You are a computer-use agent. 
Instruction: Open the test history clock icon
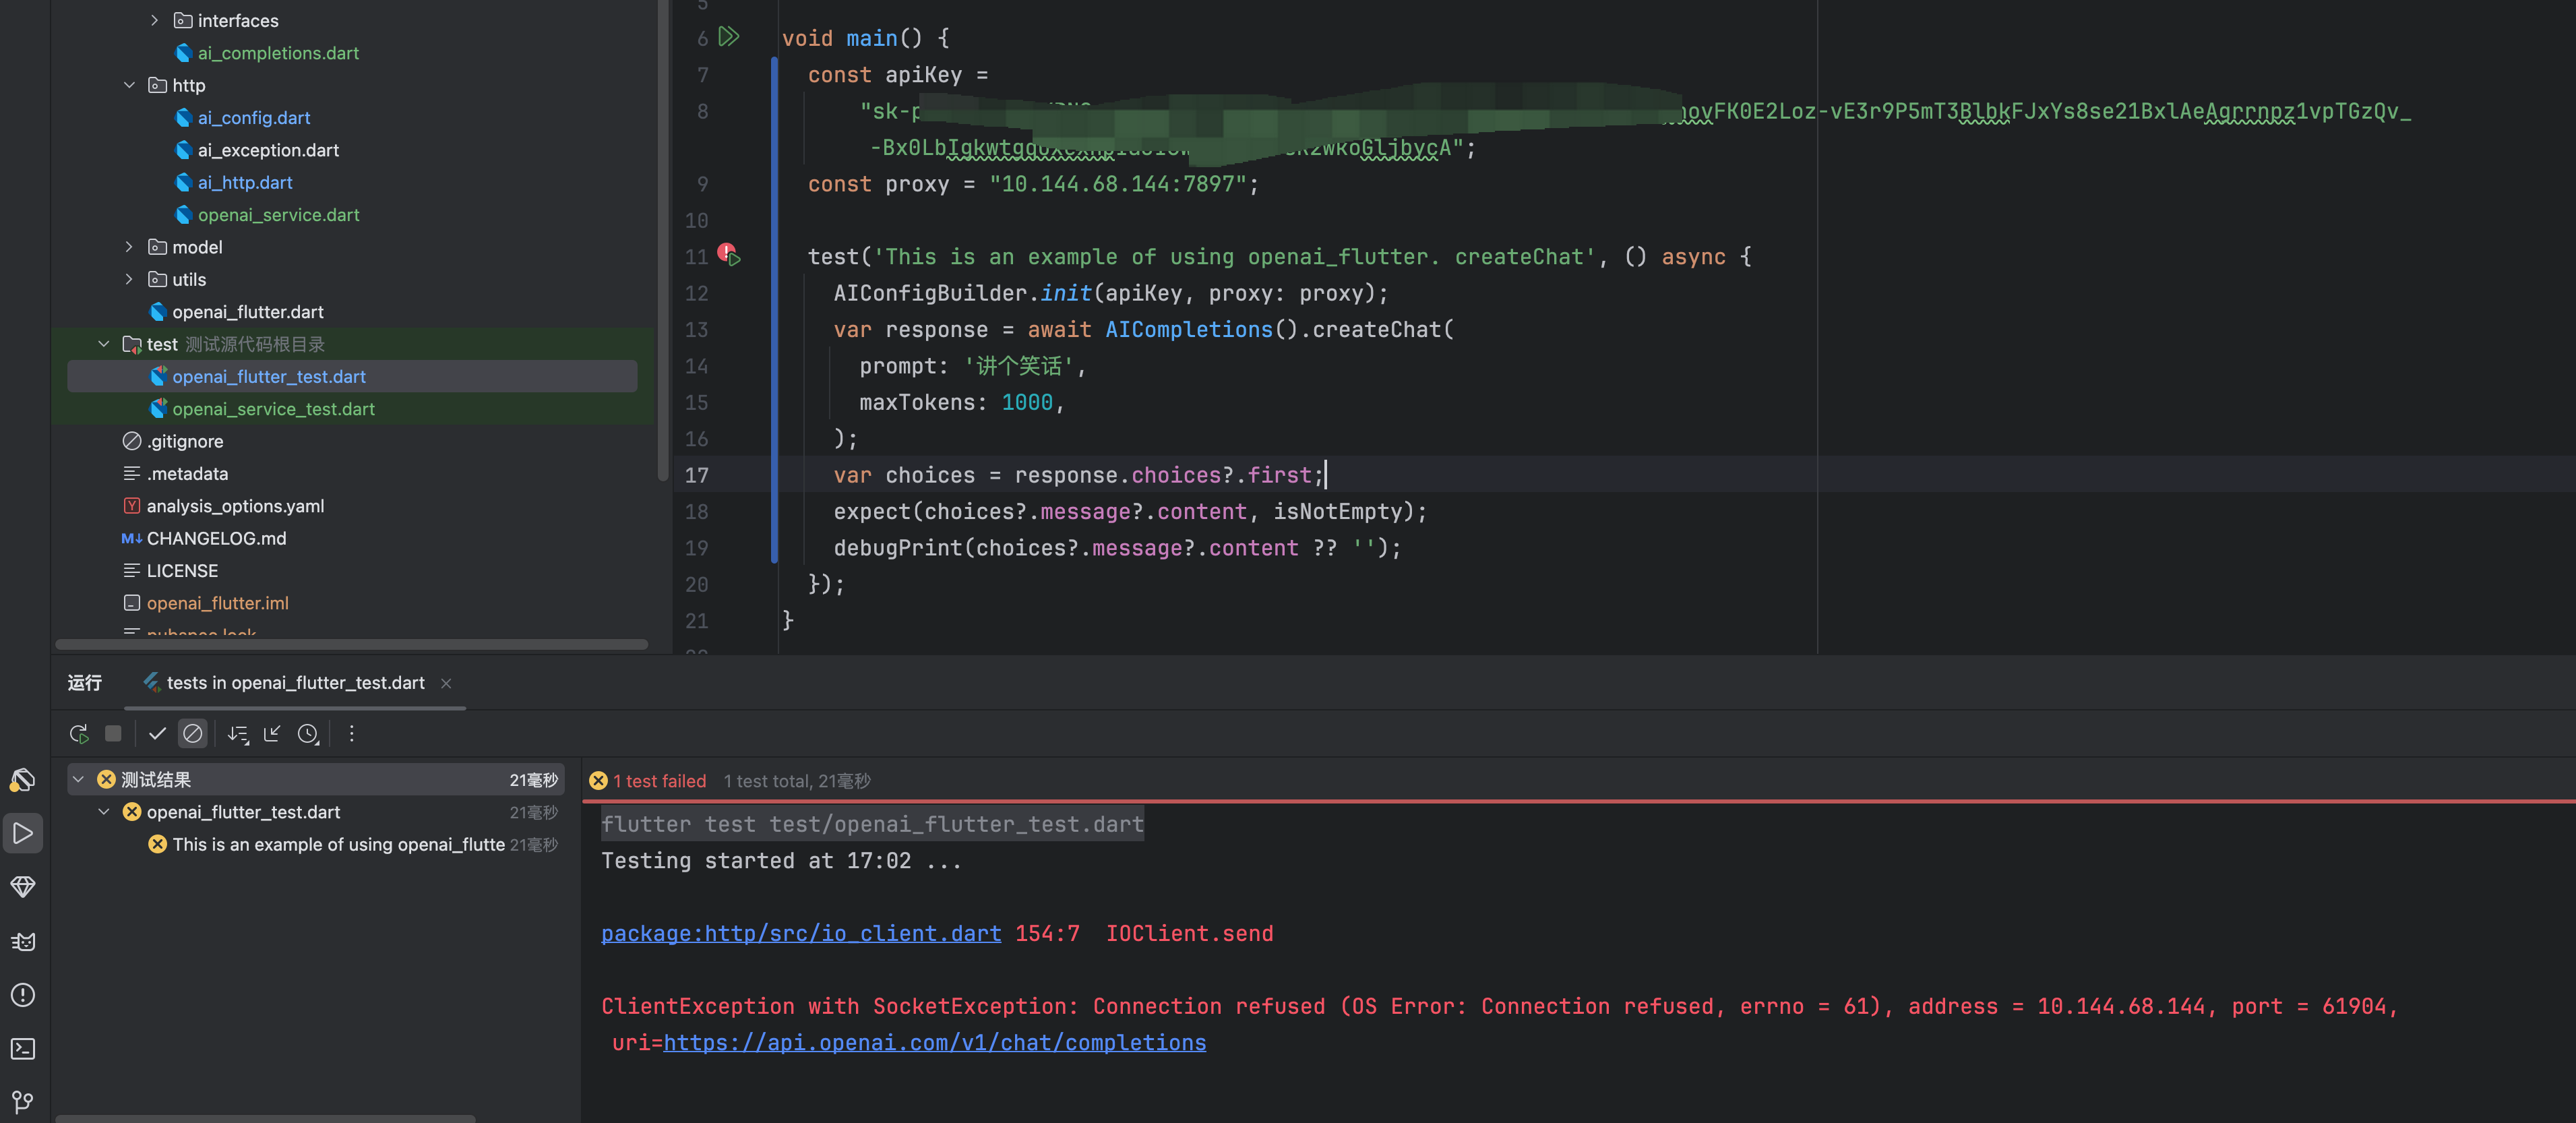coord(308,734)
